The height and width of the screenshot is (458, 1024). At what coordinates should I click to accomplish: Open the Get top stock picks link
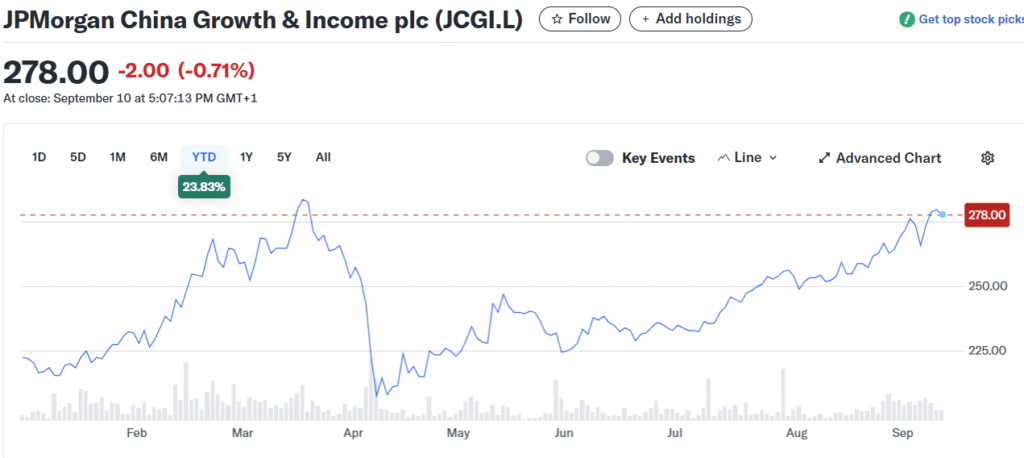point(970,20)
